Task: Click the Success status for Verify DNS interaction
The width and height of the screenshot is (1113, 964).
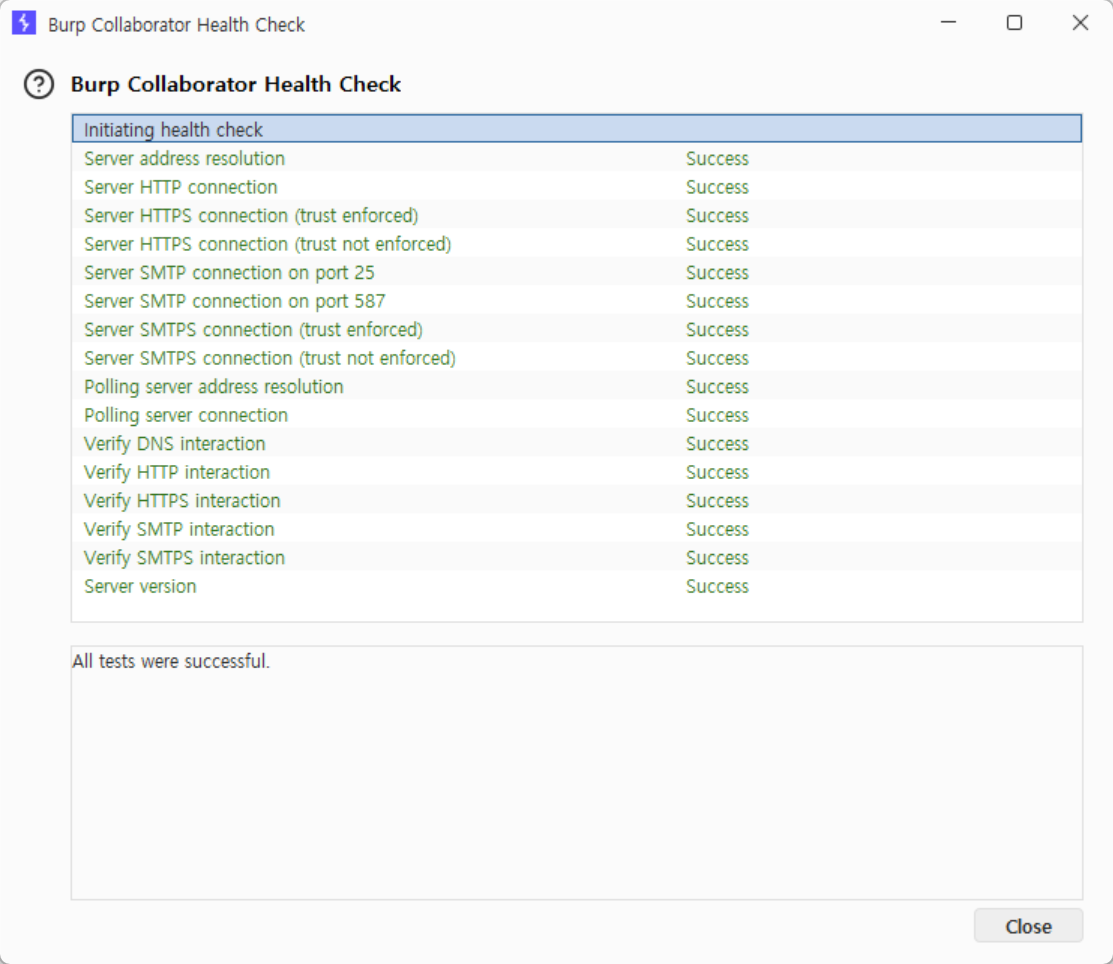Action: coord(717,444)
